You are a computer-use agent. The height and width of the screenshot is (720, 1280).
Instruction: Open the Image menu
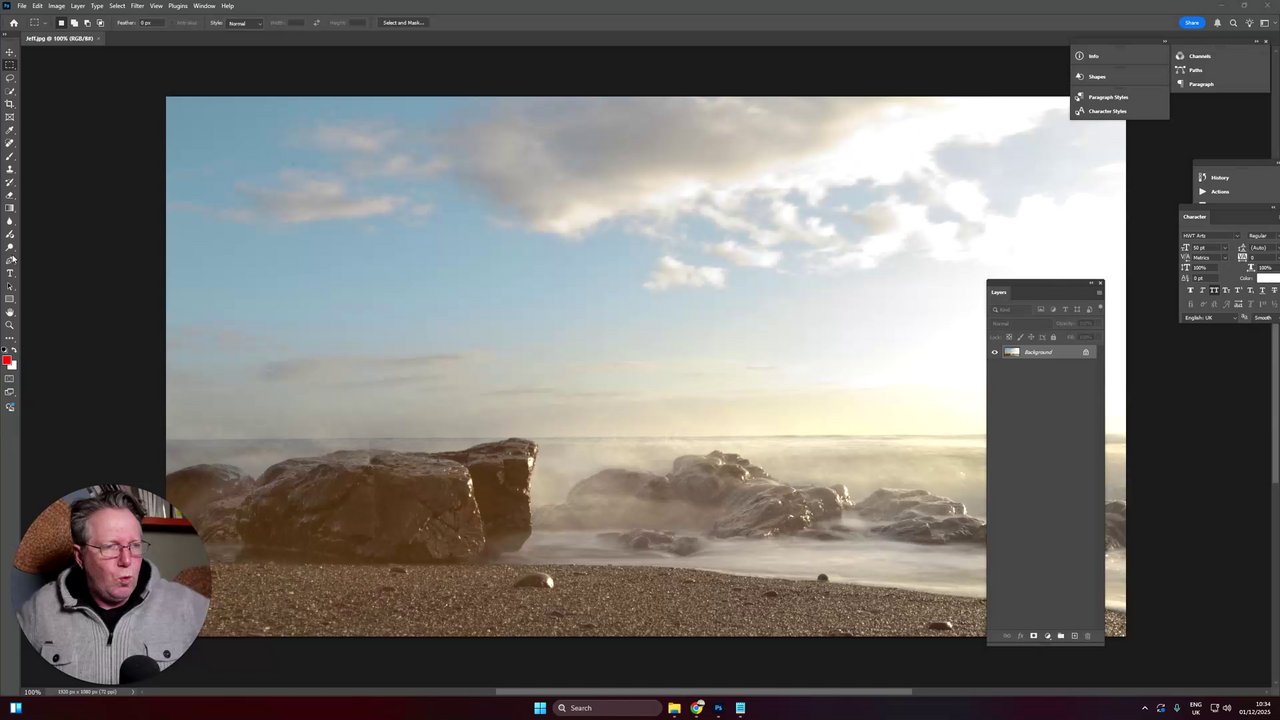point(57,6)
